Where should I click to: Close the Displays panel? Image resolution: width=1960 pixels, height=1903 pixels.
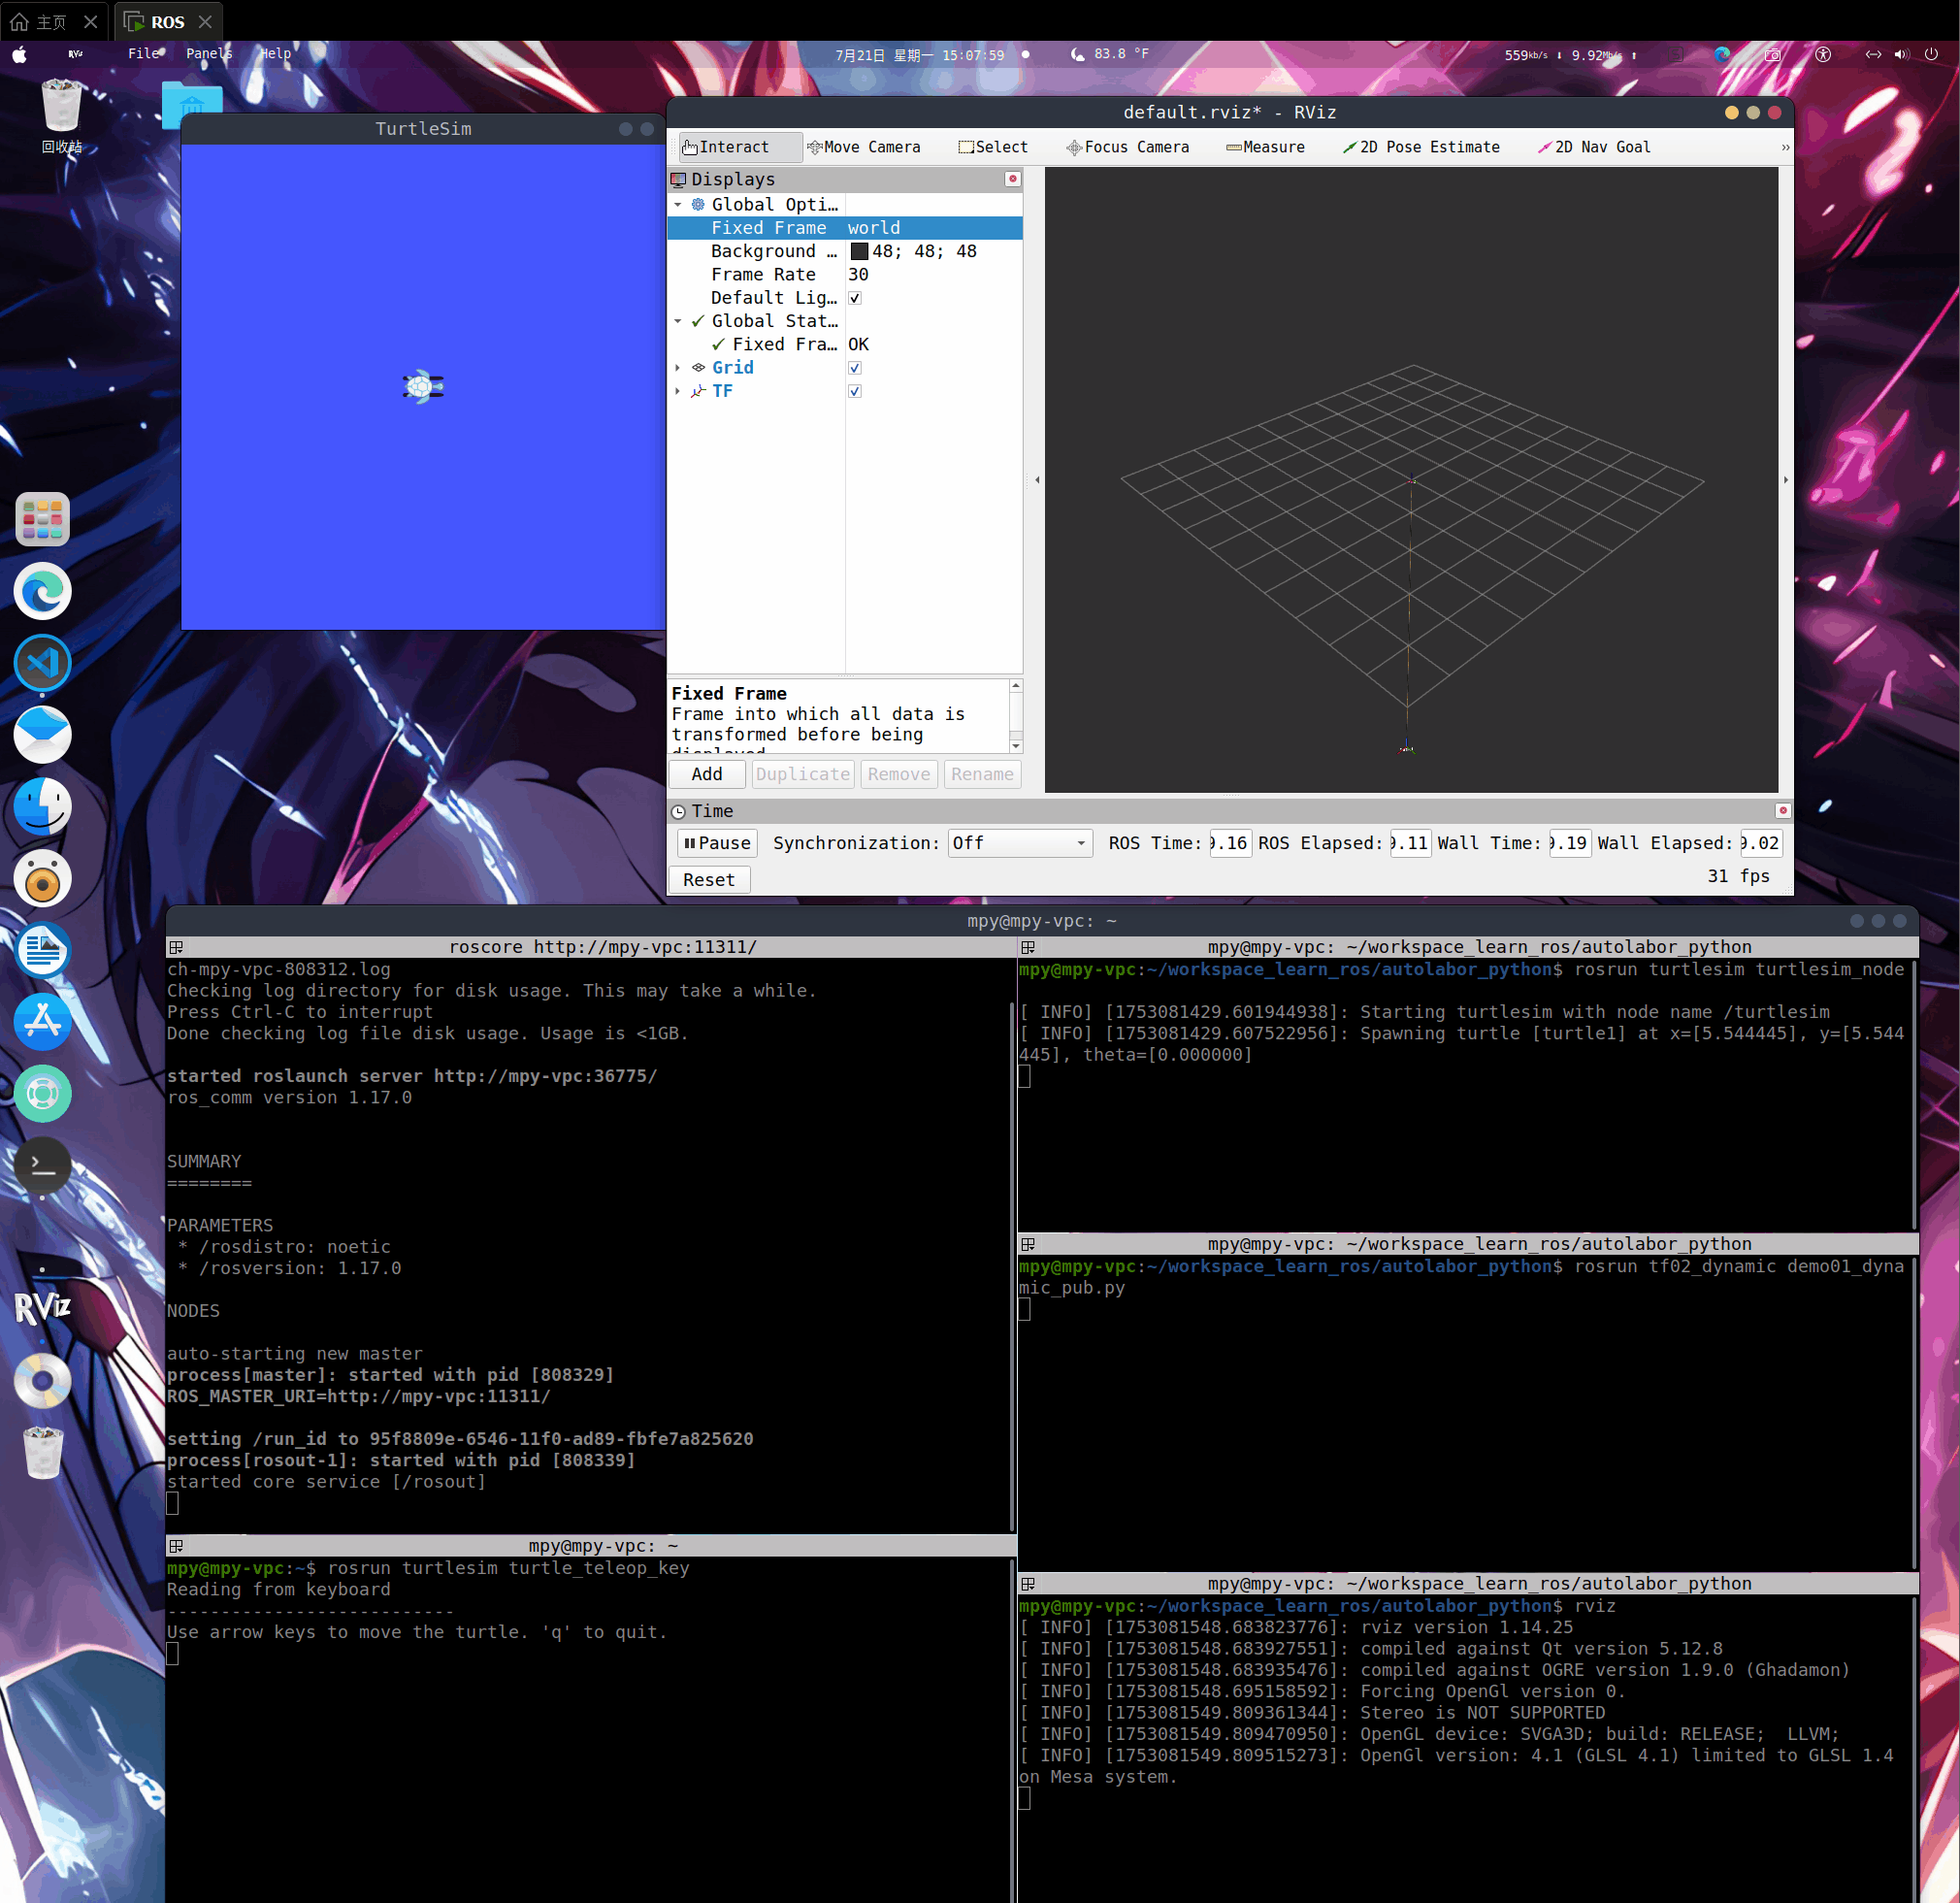(1012, 179)
